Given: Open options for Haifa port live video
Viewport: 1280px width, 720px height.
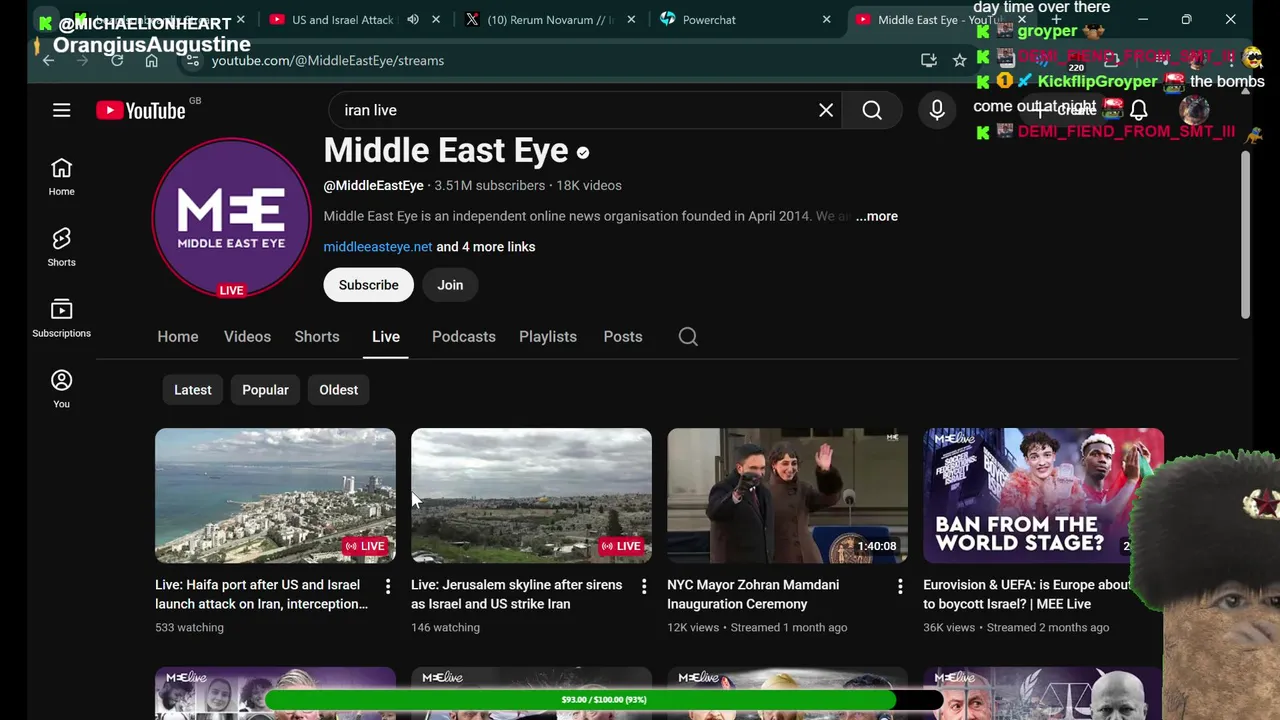Looking at the screenshot, I should (388, 586).
